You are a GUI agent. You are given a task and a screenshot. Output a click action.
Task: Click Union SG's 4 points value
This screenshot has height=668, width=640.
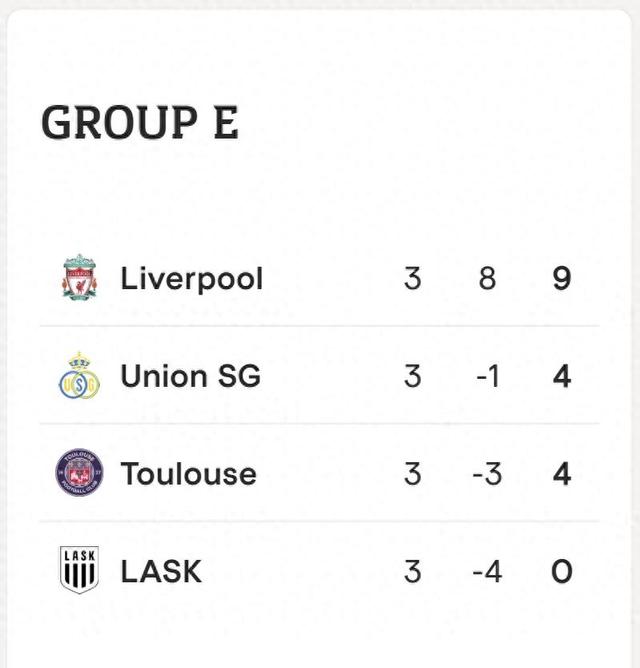[x=561, y=376]
